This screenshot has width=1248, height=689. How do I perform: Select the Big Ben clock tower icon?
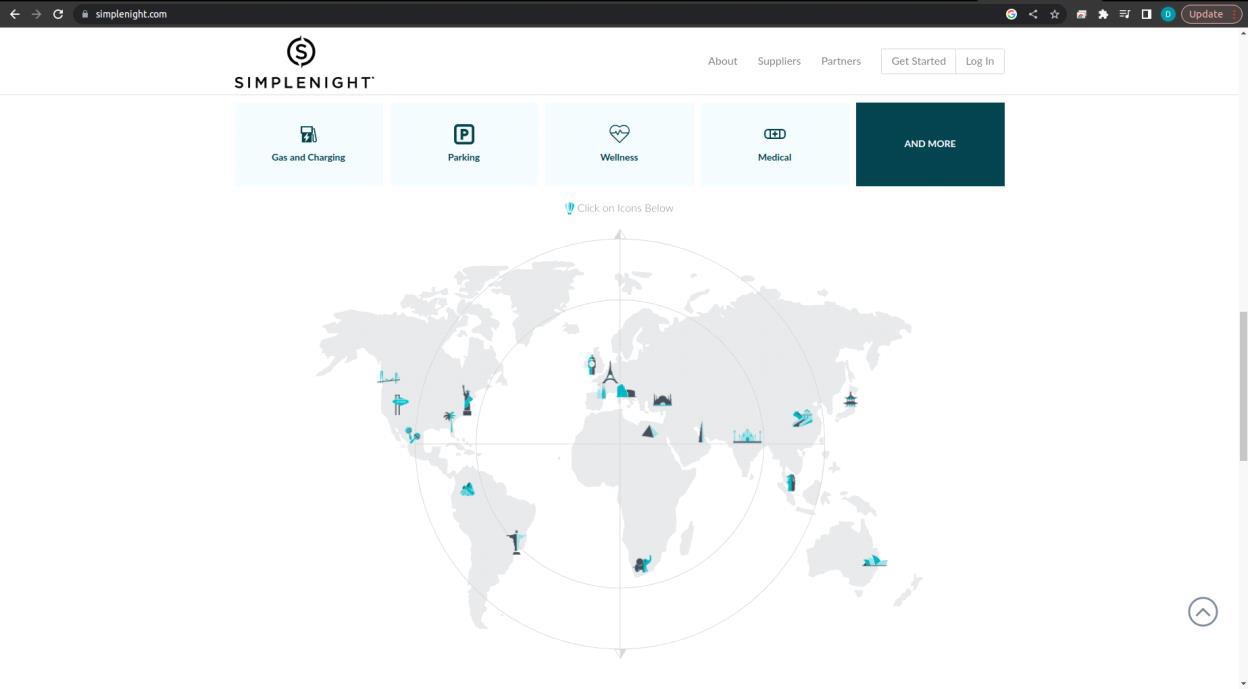(x=592, y=365)
